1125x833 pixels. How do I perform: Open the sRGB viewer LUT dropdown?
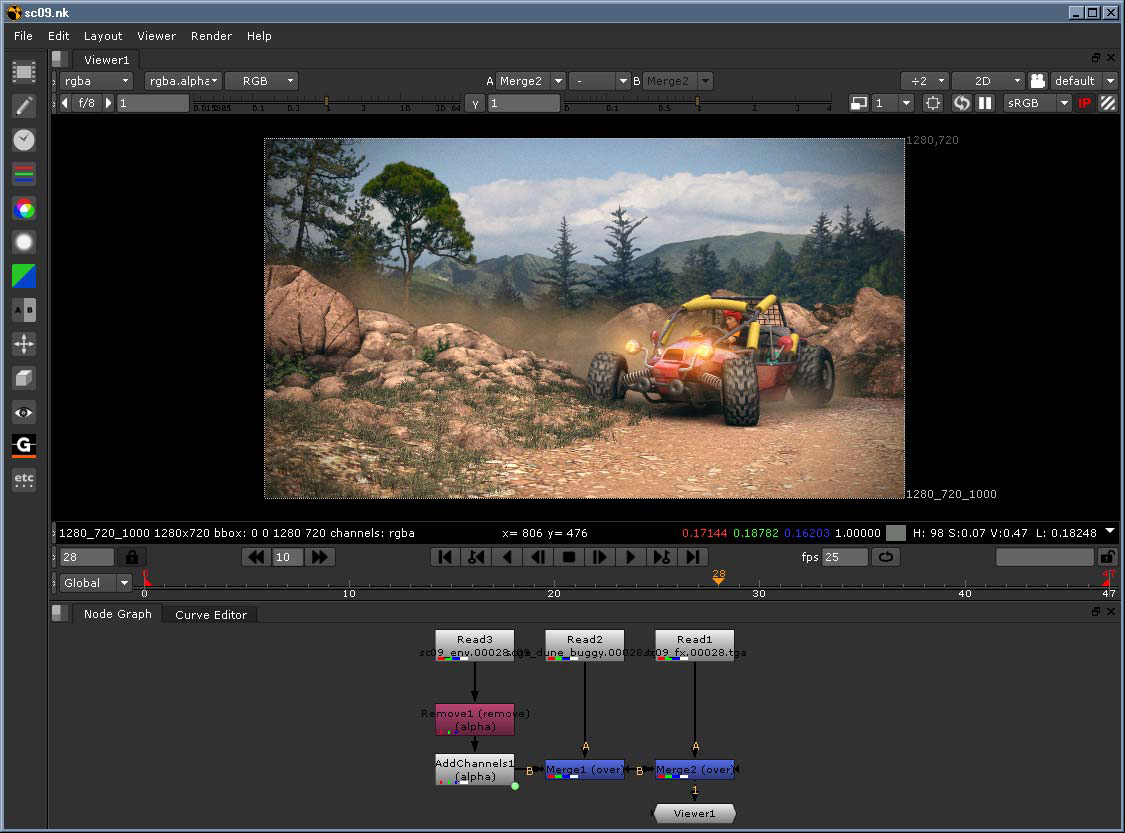coord(1037,103)
